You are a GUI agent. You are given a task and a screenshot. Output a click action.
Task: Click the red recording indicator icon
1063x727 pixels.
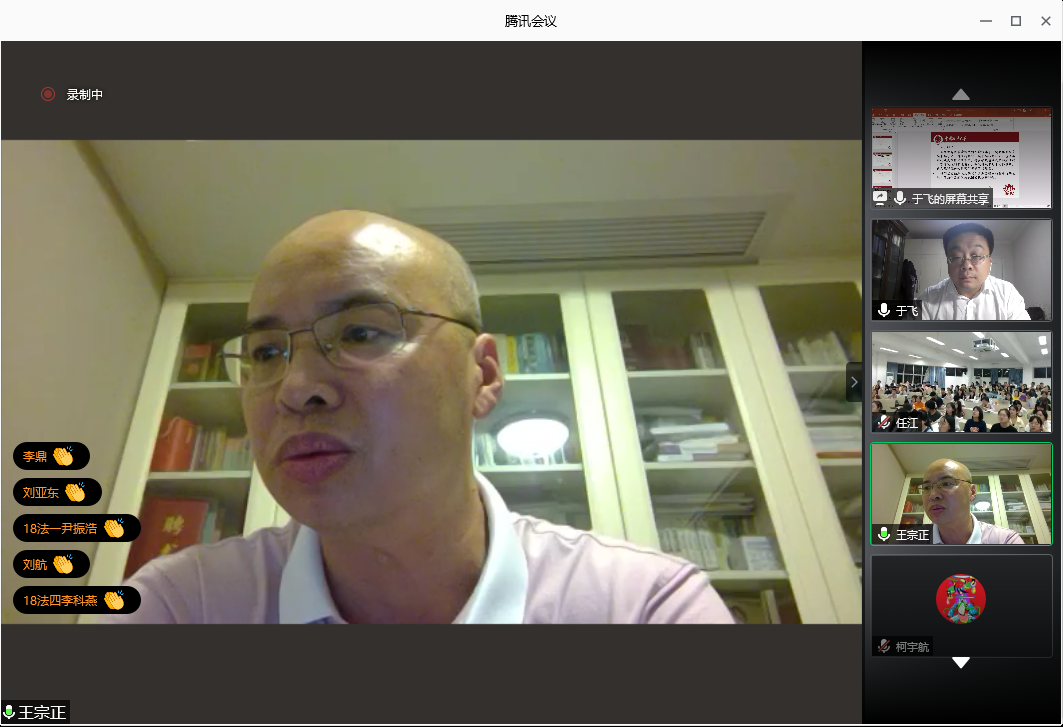48,94
